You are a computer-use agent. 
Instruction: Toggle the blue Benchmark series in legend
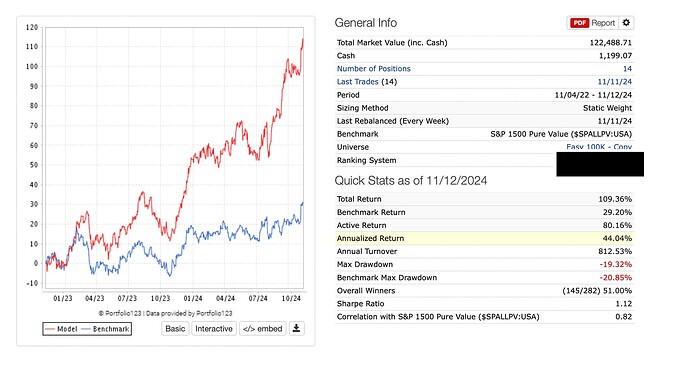point(106,329)
